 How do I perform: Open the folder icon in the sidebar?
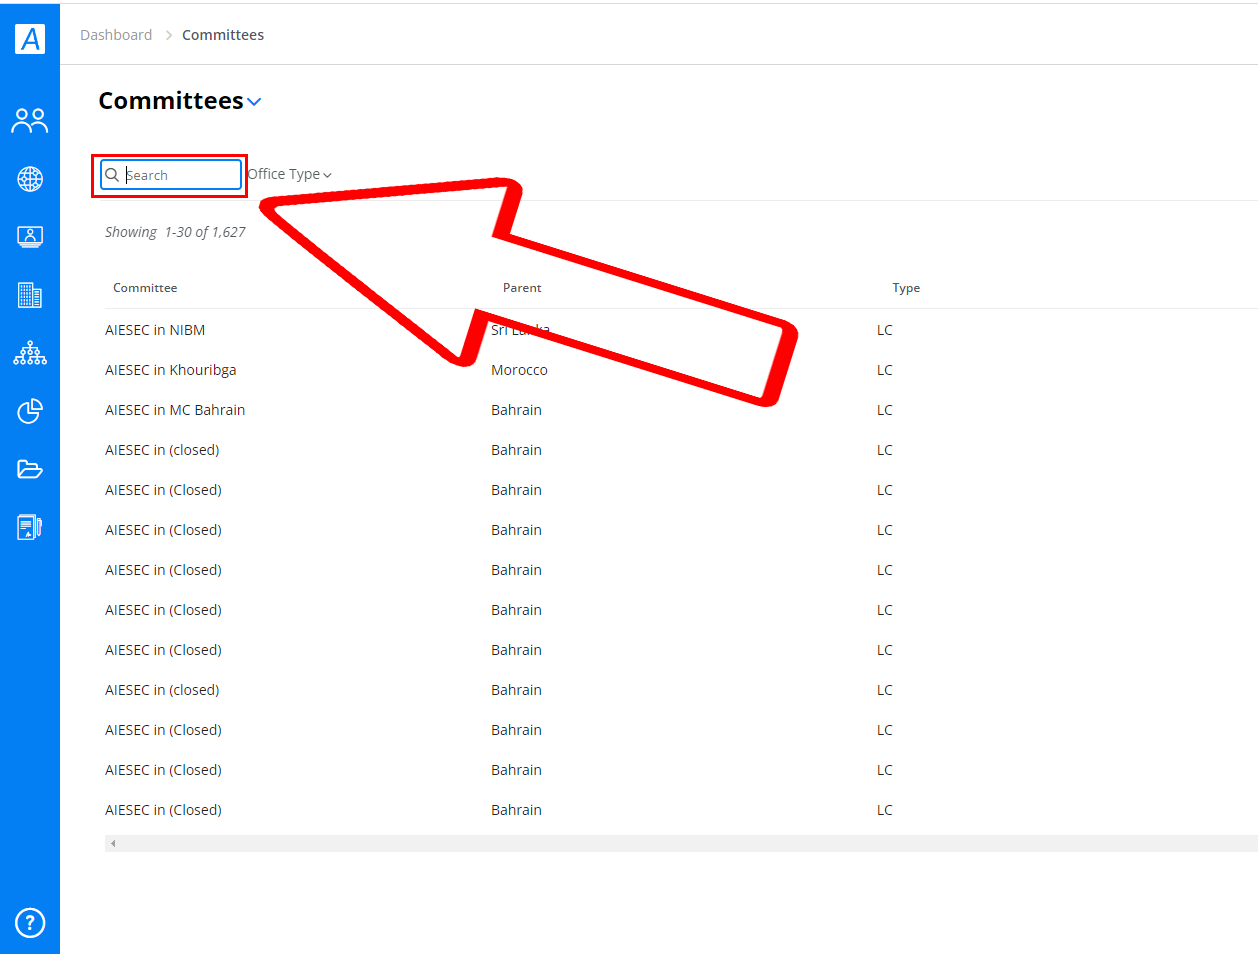[x=30, y=469]
